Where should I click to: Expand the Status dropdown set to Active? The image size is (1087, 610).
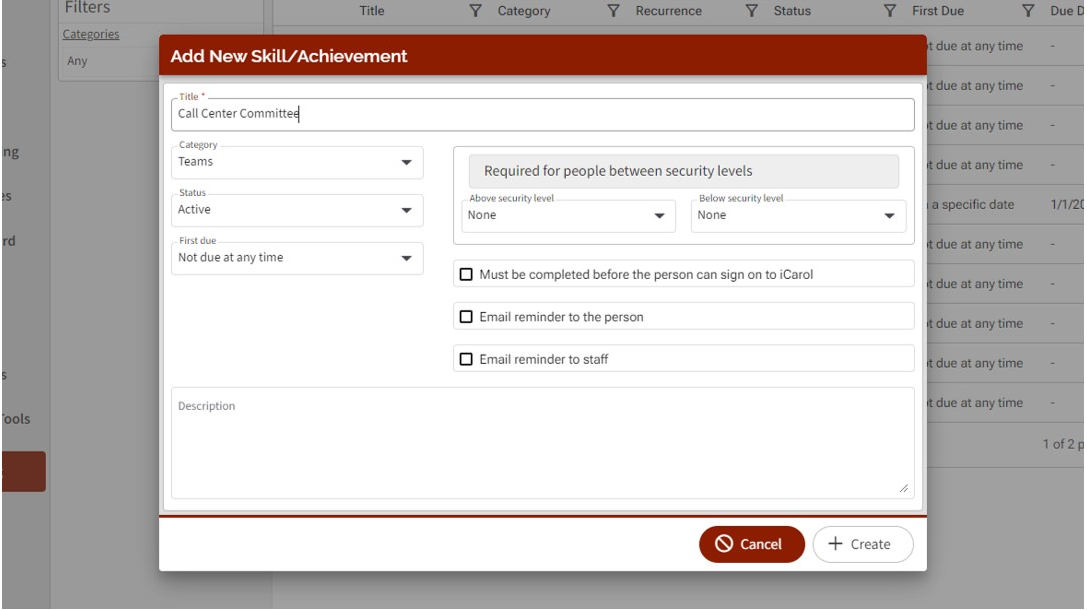pyautogui.click(x=297, y=210)
